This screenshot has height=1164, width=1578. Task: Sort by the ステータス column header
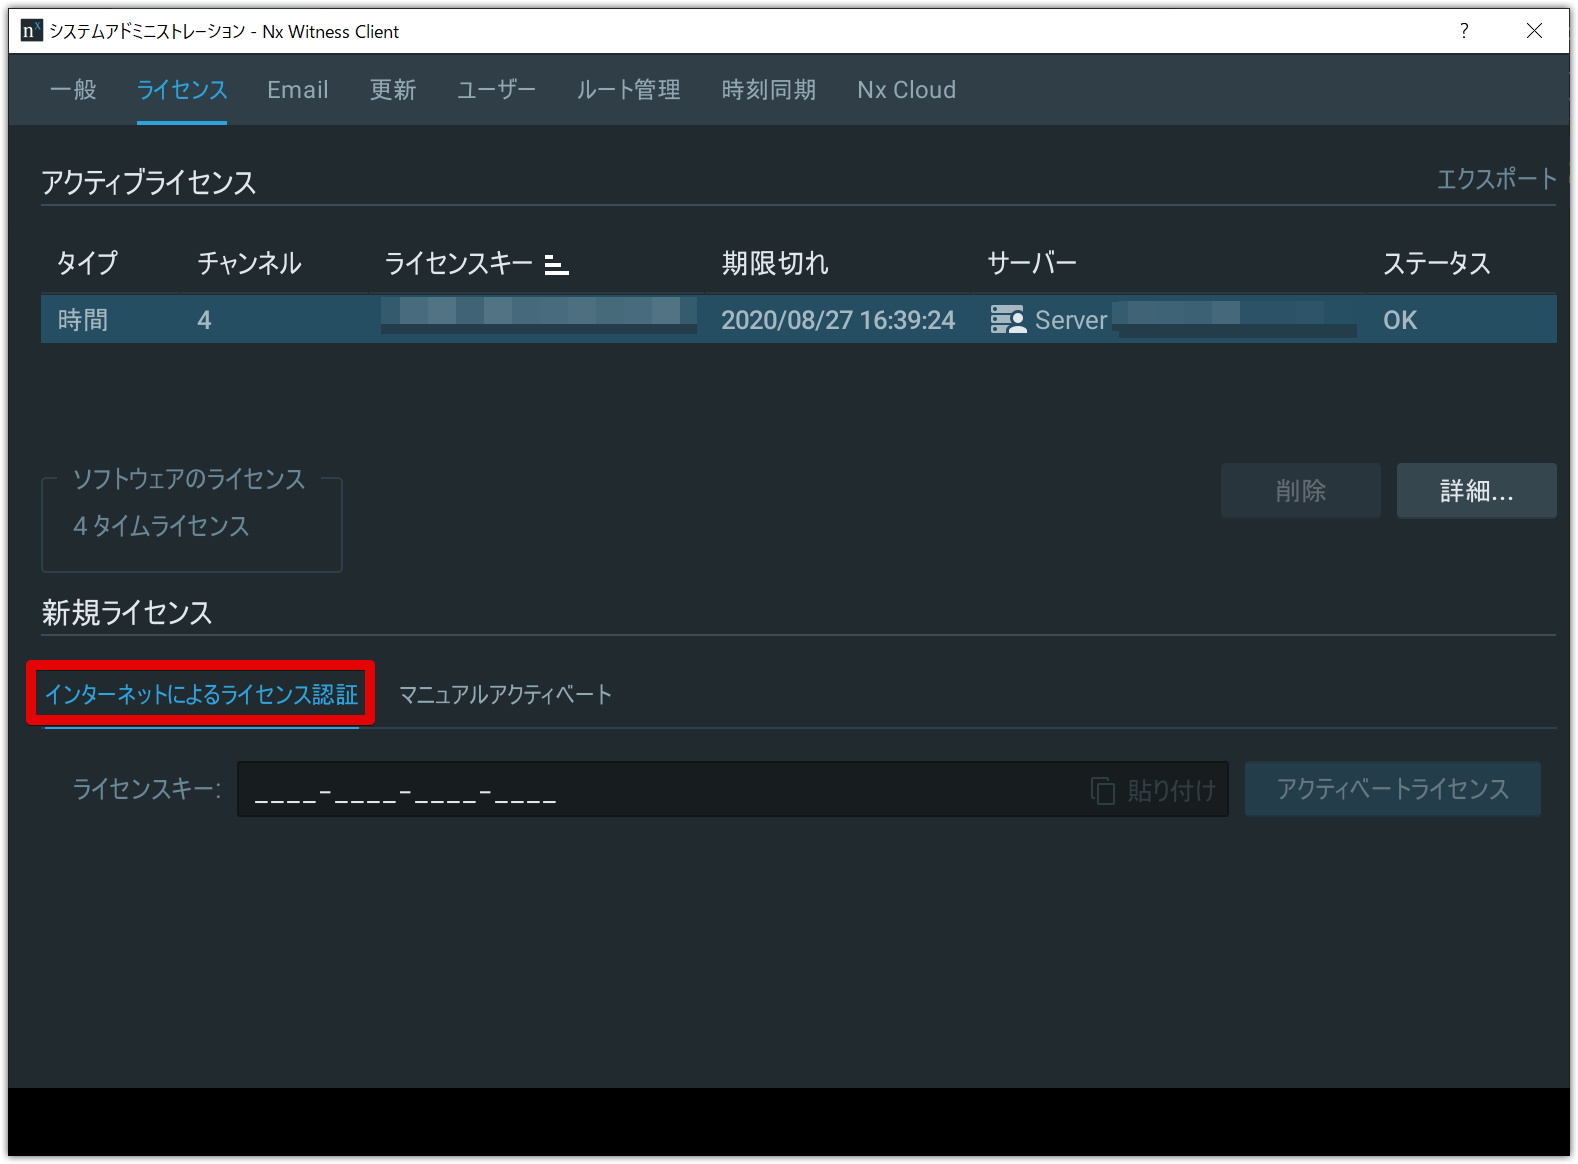click(x=1437, y=263)
